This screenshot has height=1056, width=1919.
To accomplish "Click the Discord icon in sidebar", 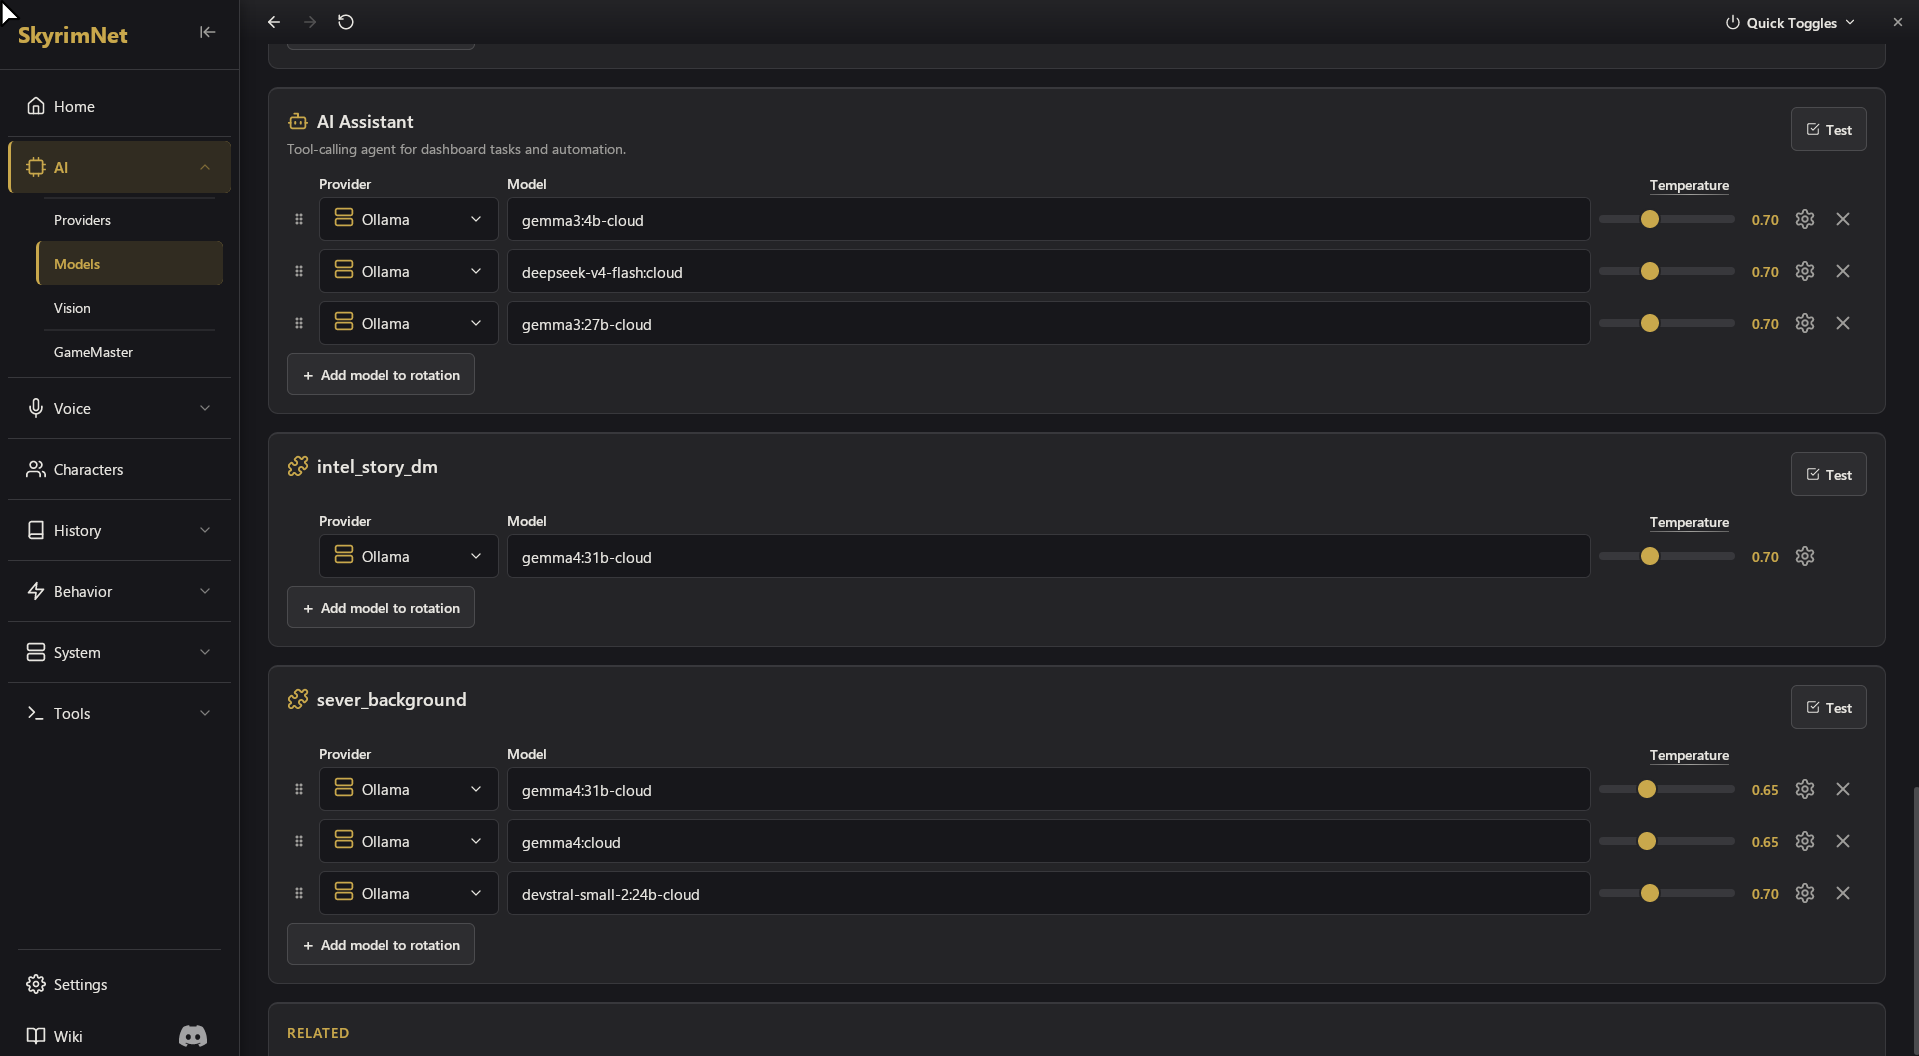I will (193, 1036).
